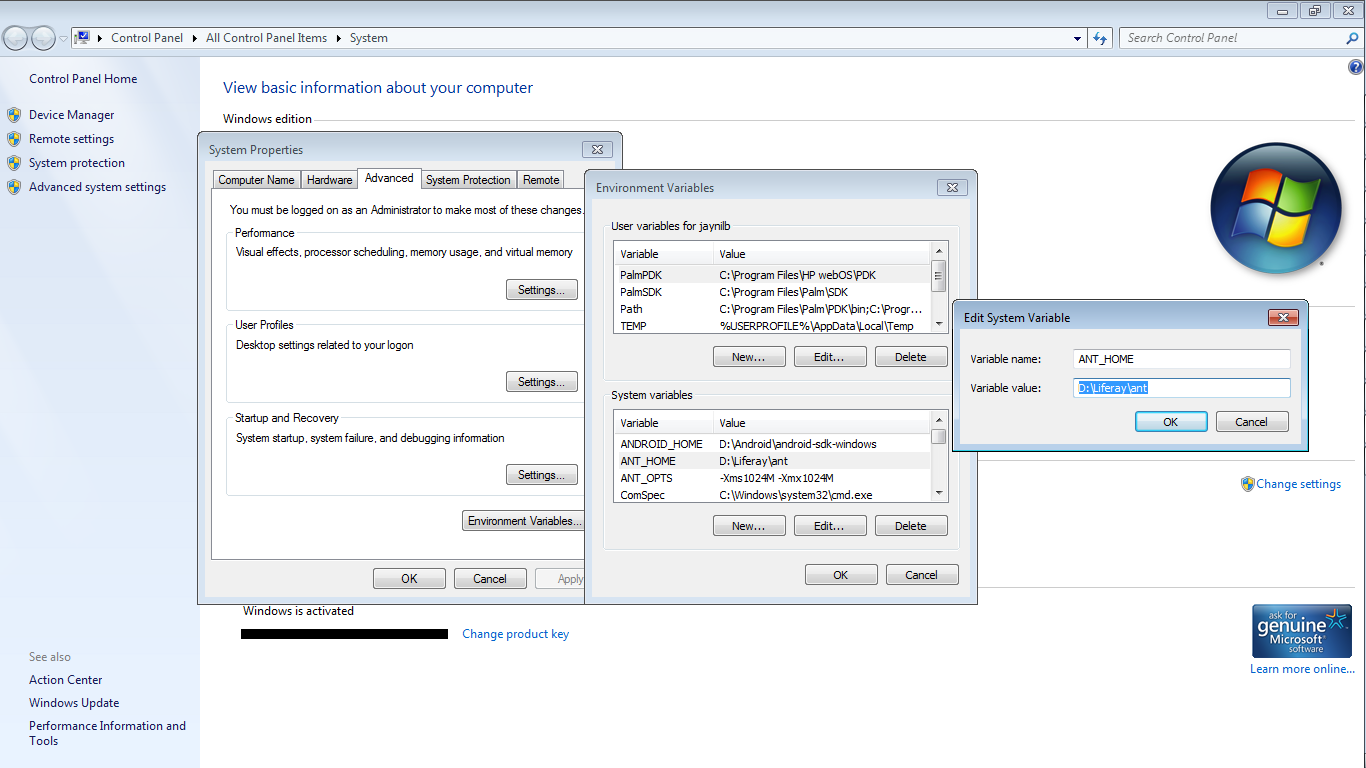
Task: Go back using the Back arrow button
Action: click(16, 38)
